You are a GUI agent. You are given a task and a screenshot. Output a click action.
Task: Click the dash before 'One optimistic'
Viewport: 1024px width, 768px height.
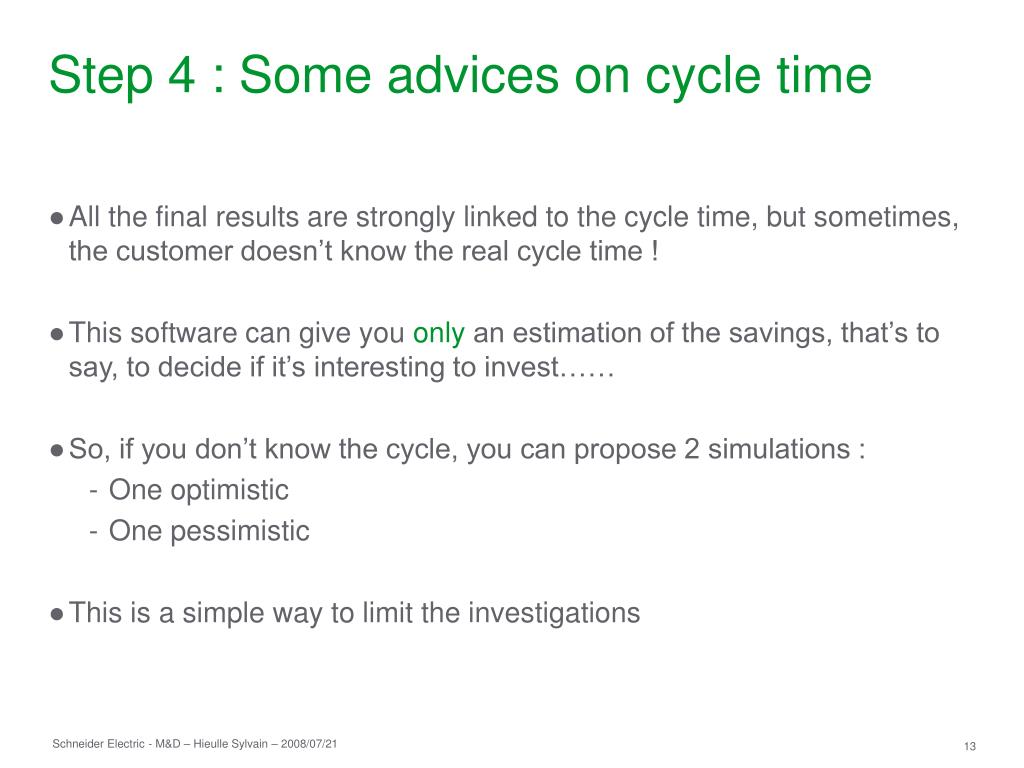pyautogui.click(x=94, y=491)
